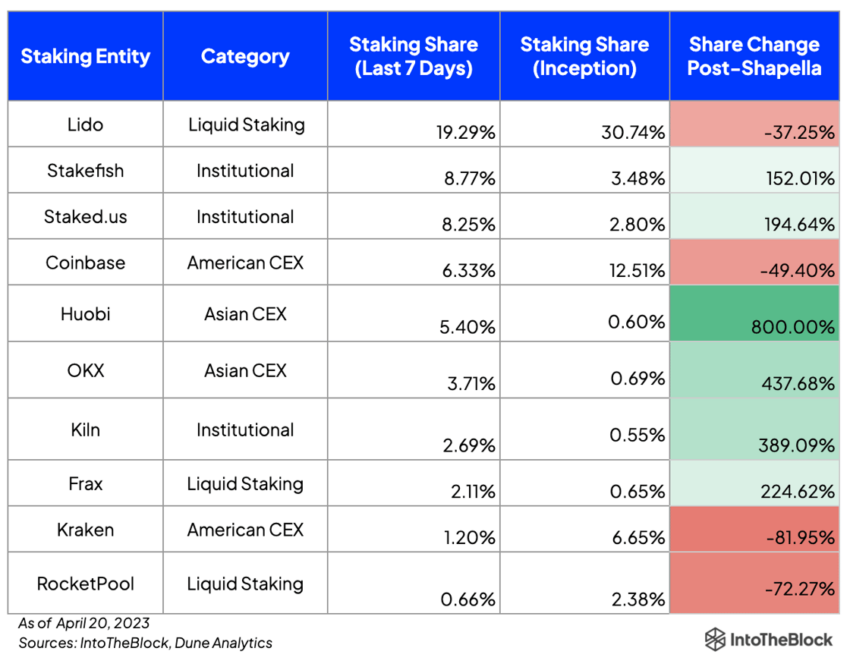Viewport: 850px width, 667px height.
Task: Click the IntoTheBlock brand text
Action: coord(781,640)
